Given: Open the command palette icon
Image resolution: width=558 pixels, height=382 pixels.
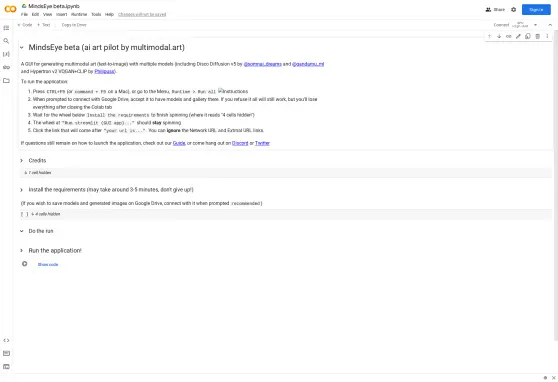Looking at the screenshot, I should point(6,353).
